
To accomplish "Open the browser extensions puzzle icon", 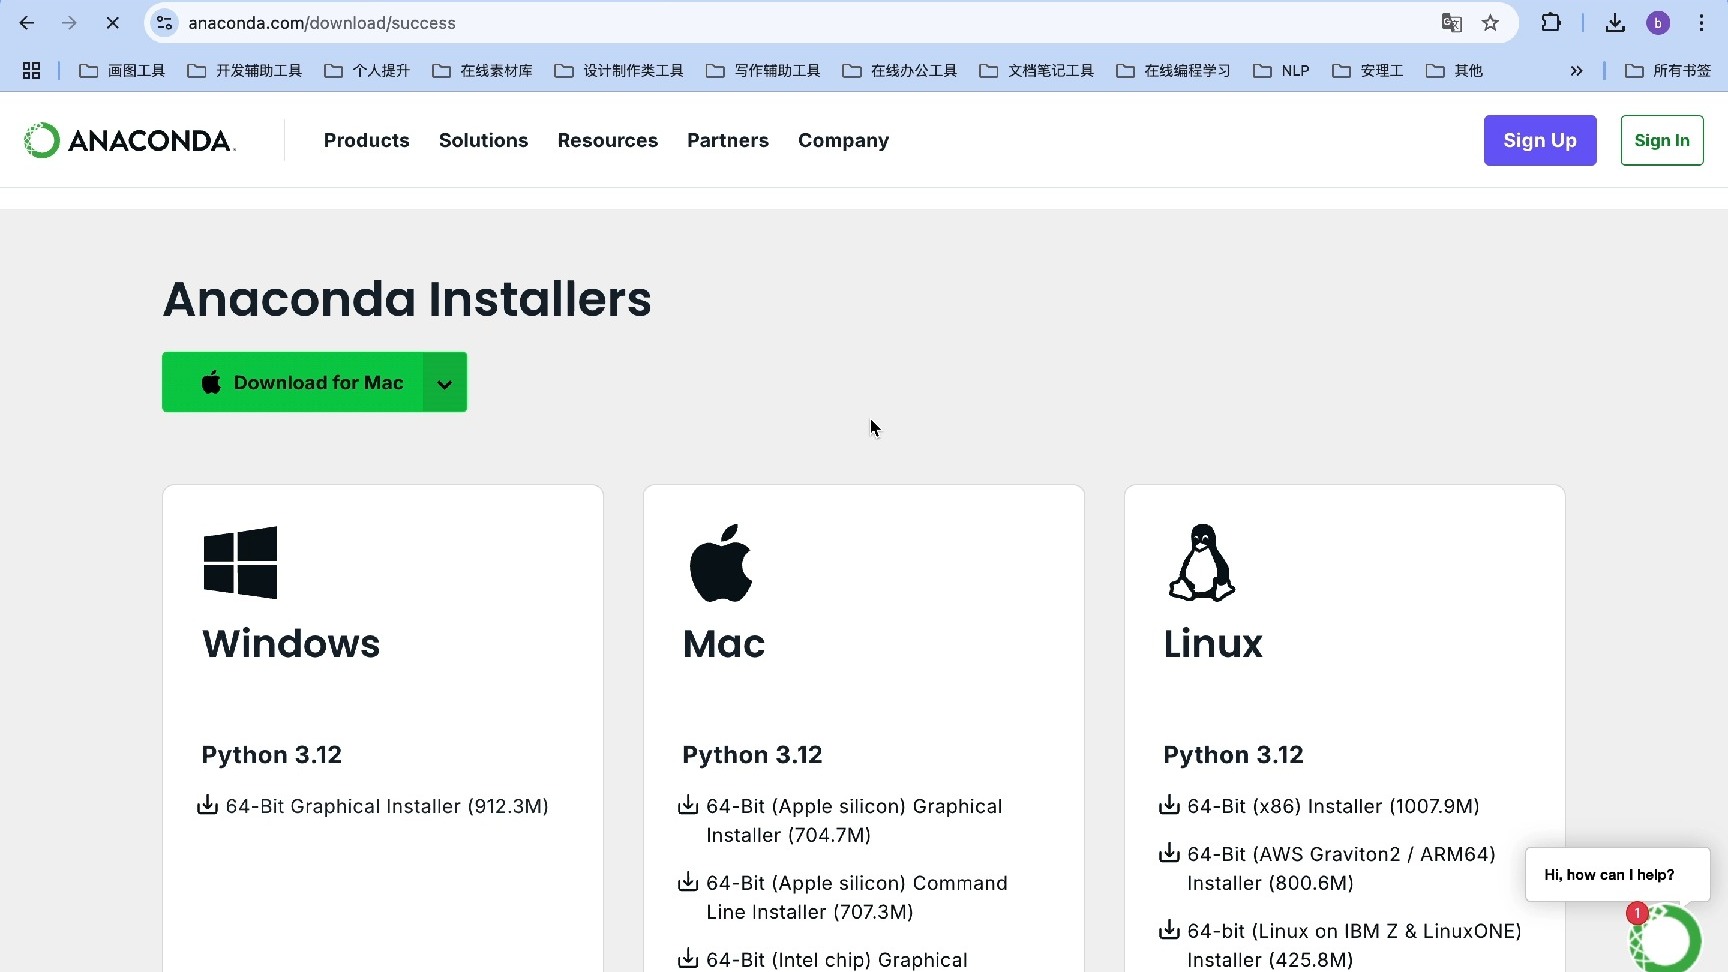I will pyautogui.click(x=1551, y=23).
